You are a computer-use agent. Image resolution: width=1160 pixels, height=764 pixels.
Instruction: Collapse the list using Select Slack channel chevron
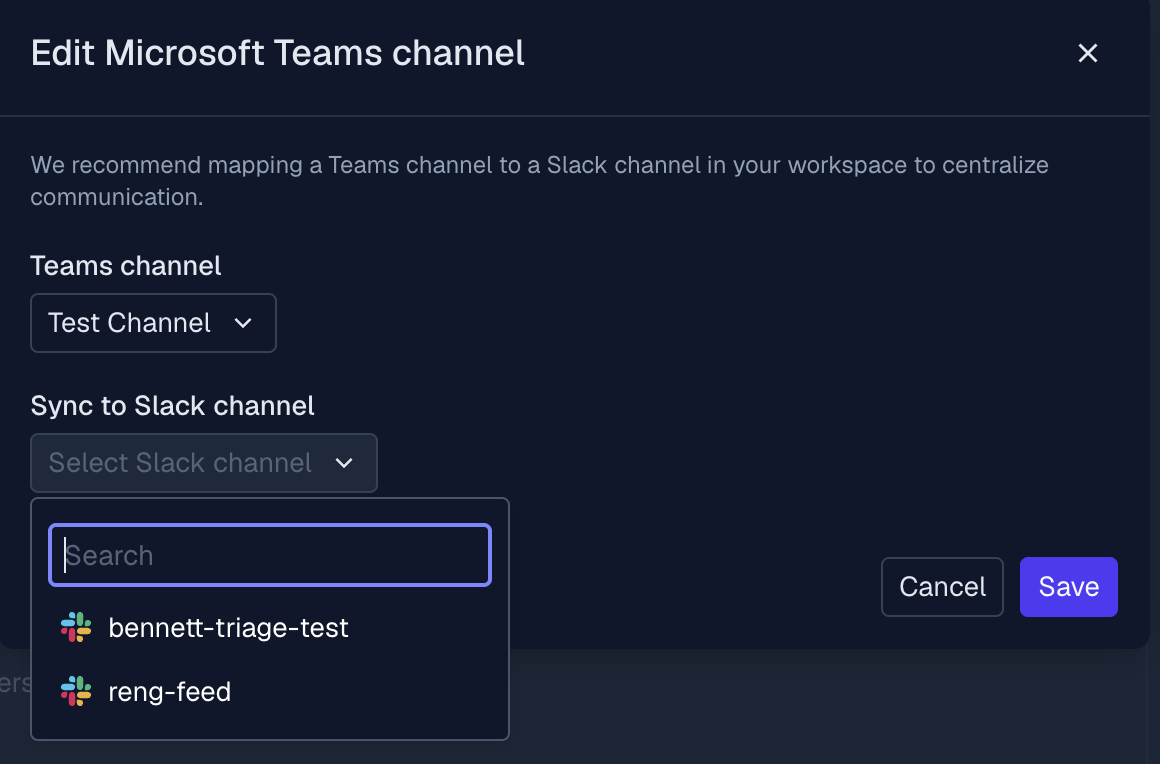click(x=344, y=463)
